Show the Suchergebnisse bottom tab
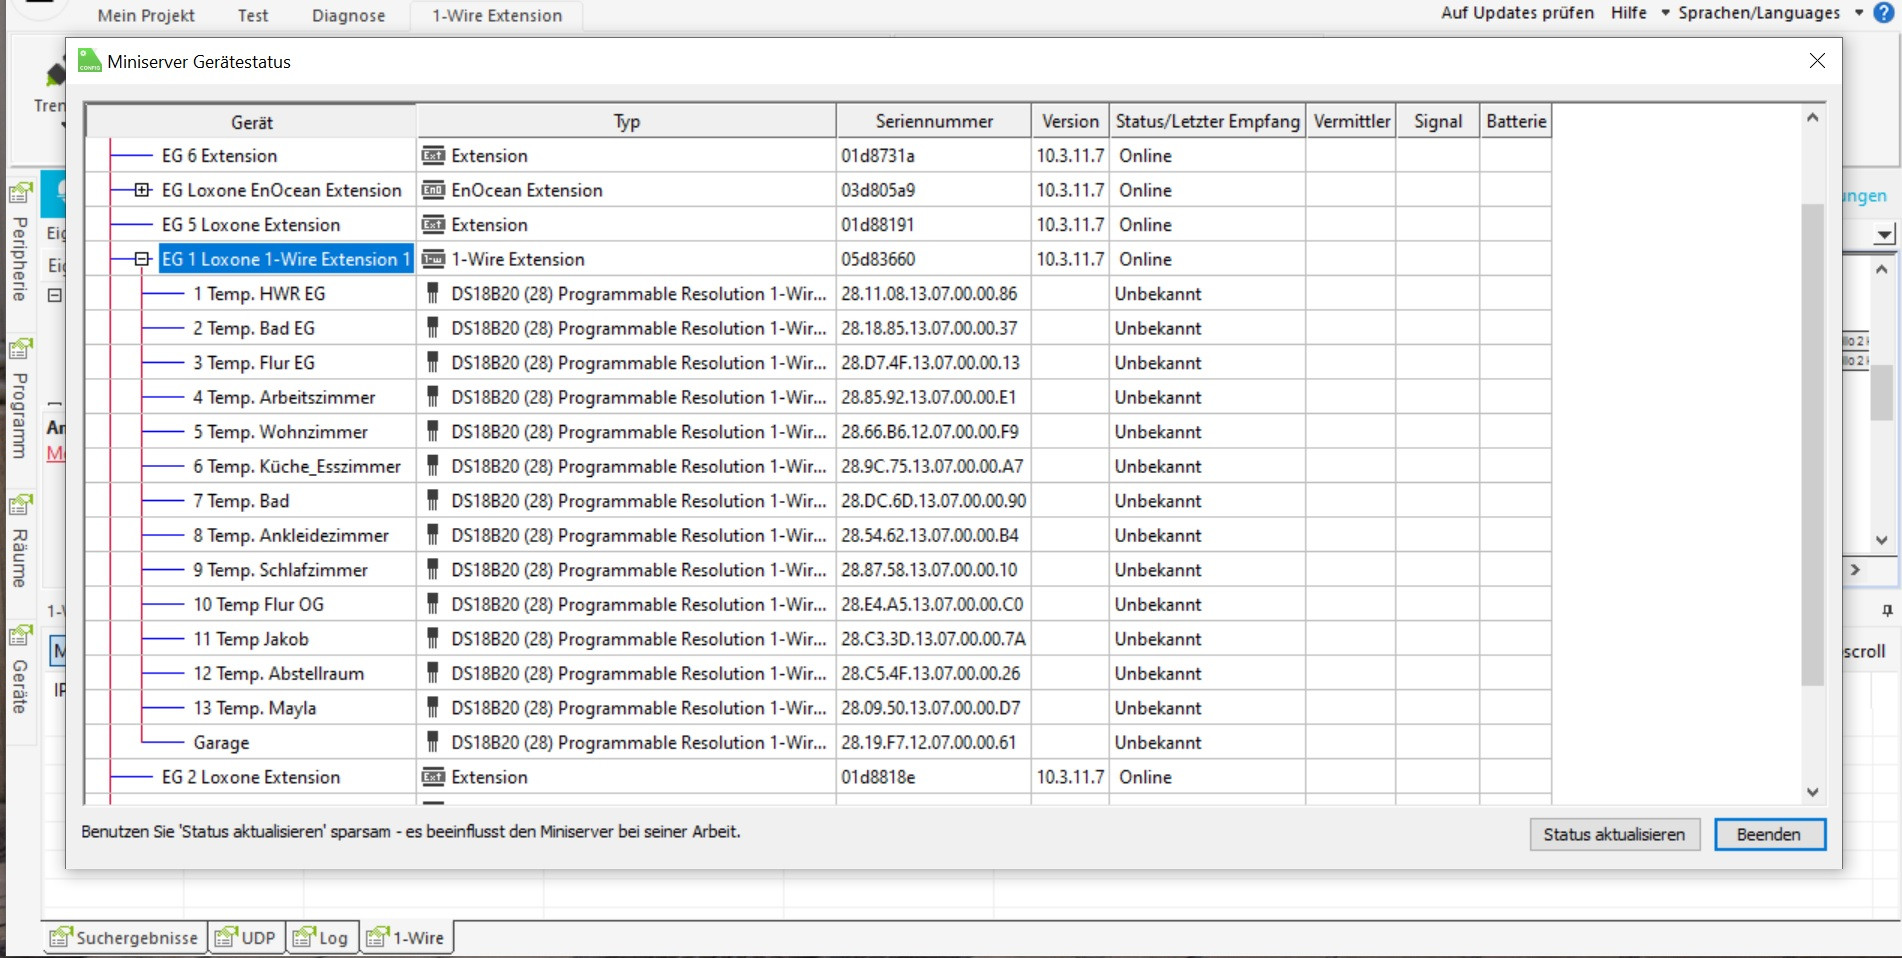The height and width of the screenshot is (958, 1902). pos(125,937)
